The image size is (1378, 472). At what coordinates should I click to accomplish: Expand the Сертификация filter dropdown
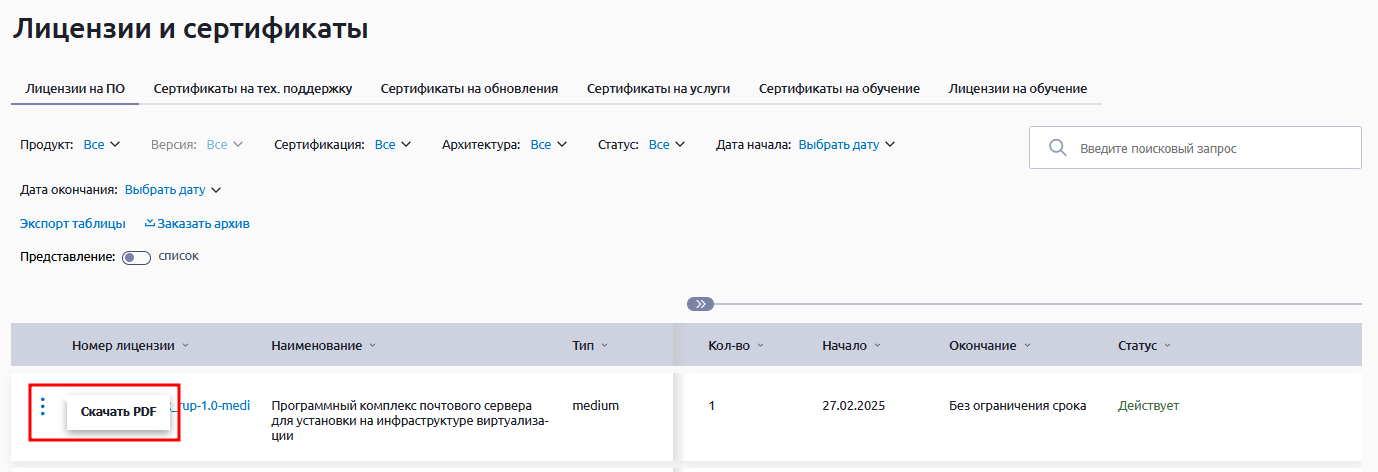392,145
